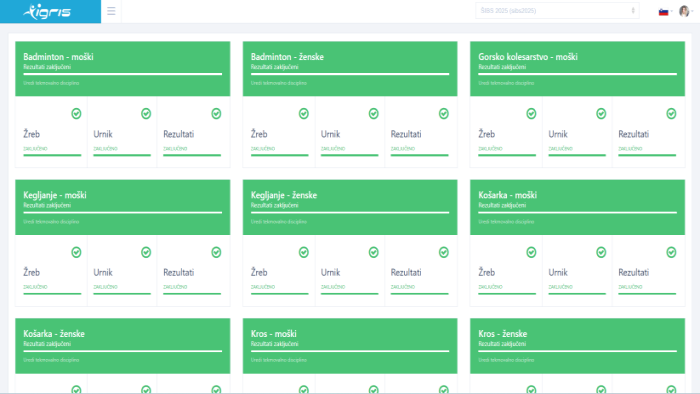Click 'Uredi tekmovalno disciplino' under Badminton - ženske
Viewport: 700px width, 394px height.
pyautogui.click(x=279, y=83)
